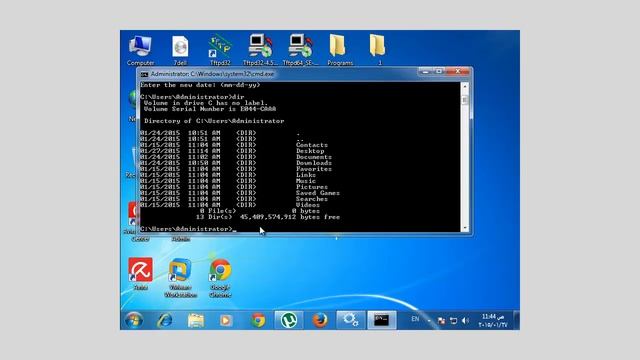The image size is (640, 360).
Task: Open the Windows Start menu
Action: tap(134, 320)
